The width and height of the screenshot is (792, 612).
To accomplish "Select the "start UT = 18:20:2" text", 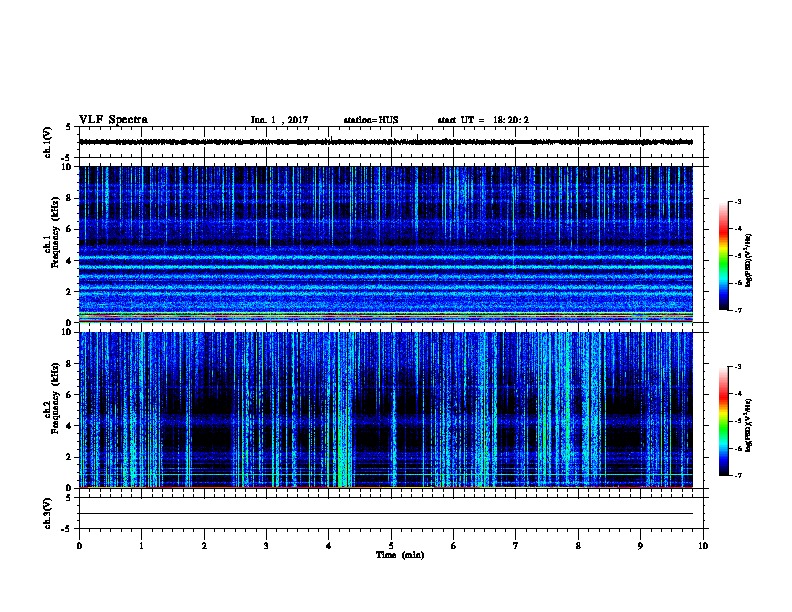I will (x=483, y=120).
